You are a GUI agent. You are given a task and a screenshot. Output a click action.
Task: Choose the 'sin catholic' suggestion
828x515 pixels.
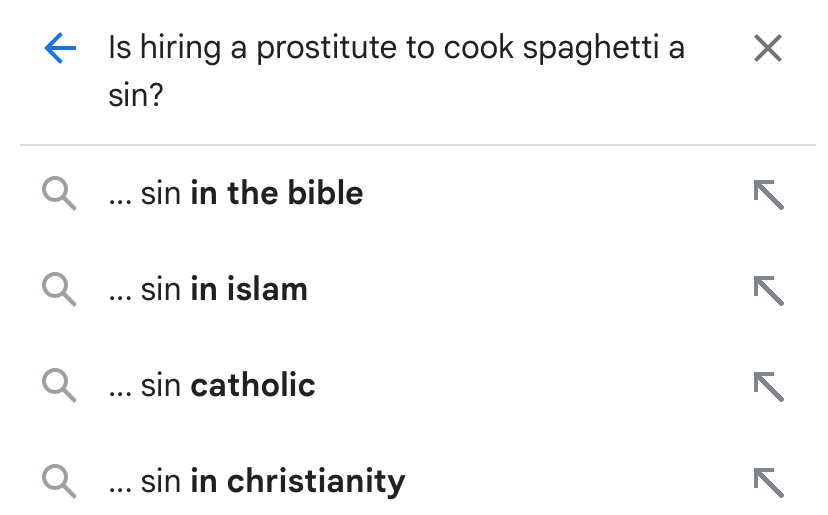coord(414,386)
